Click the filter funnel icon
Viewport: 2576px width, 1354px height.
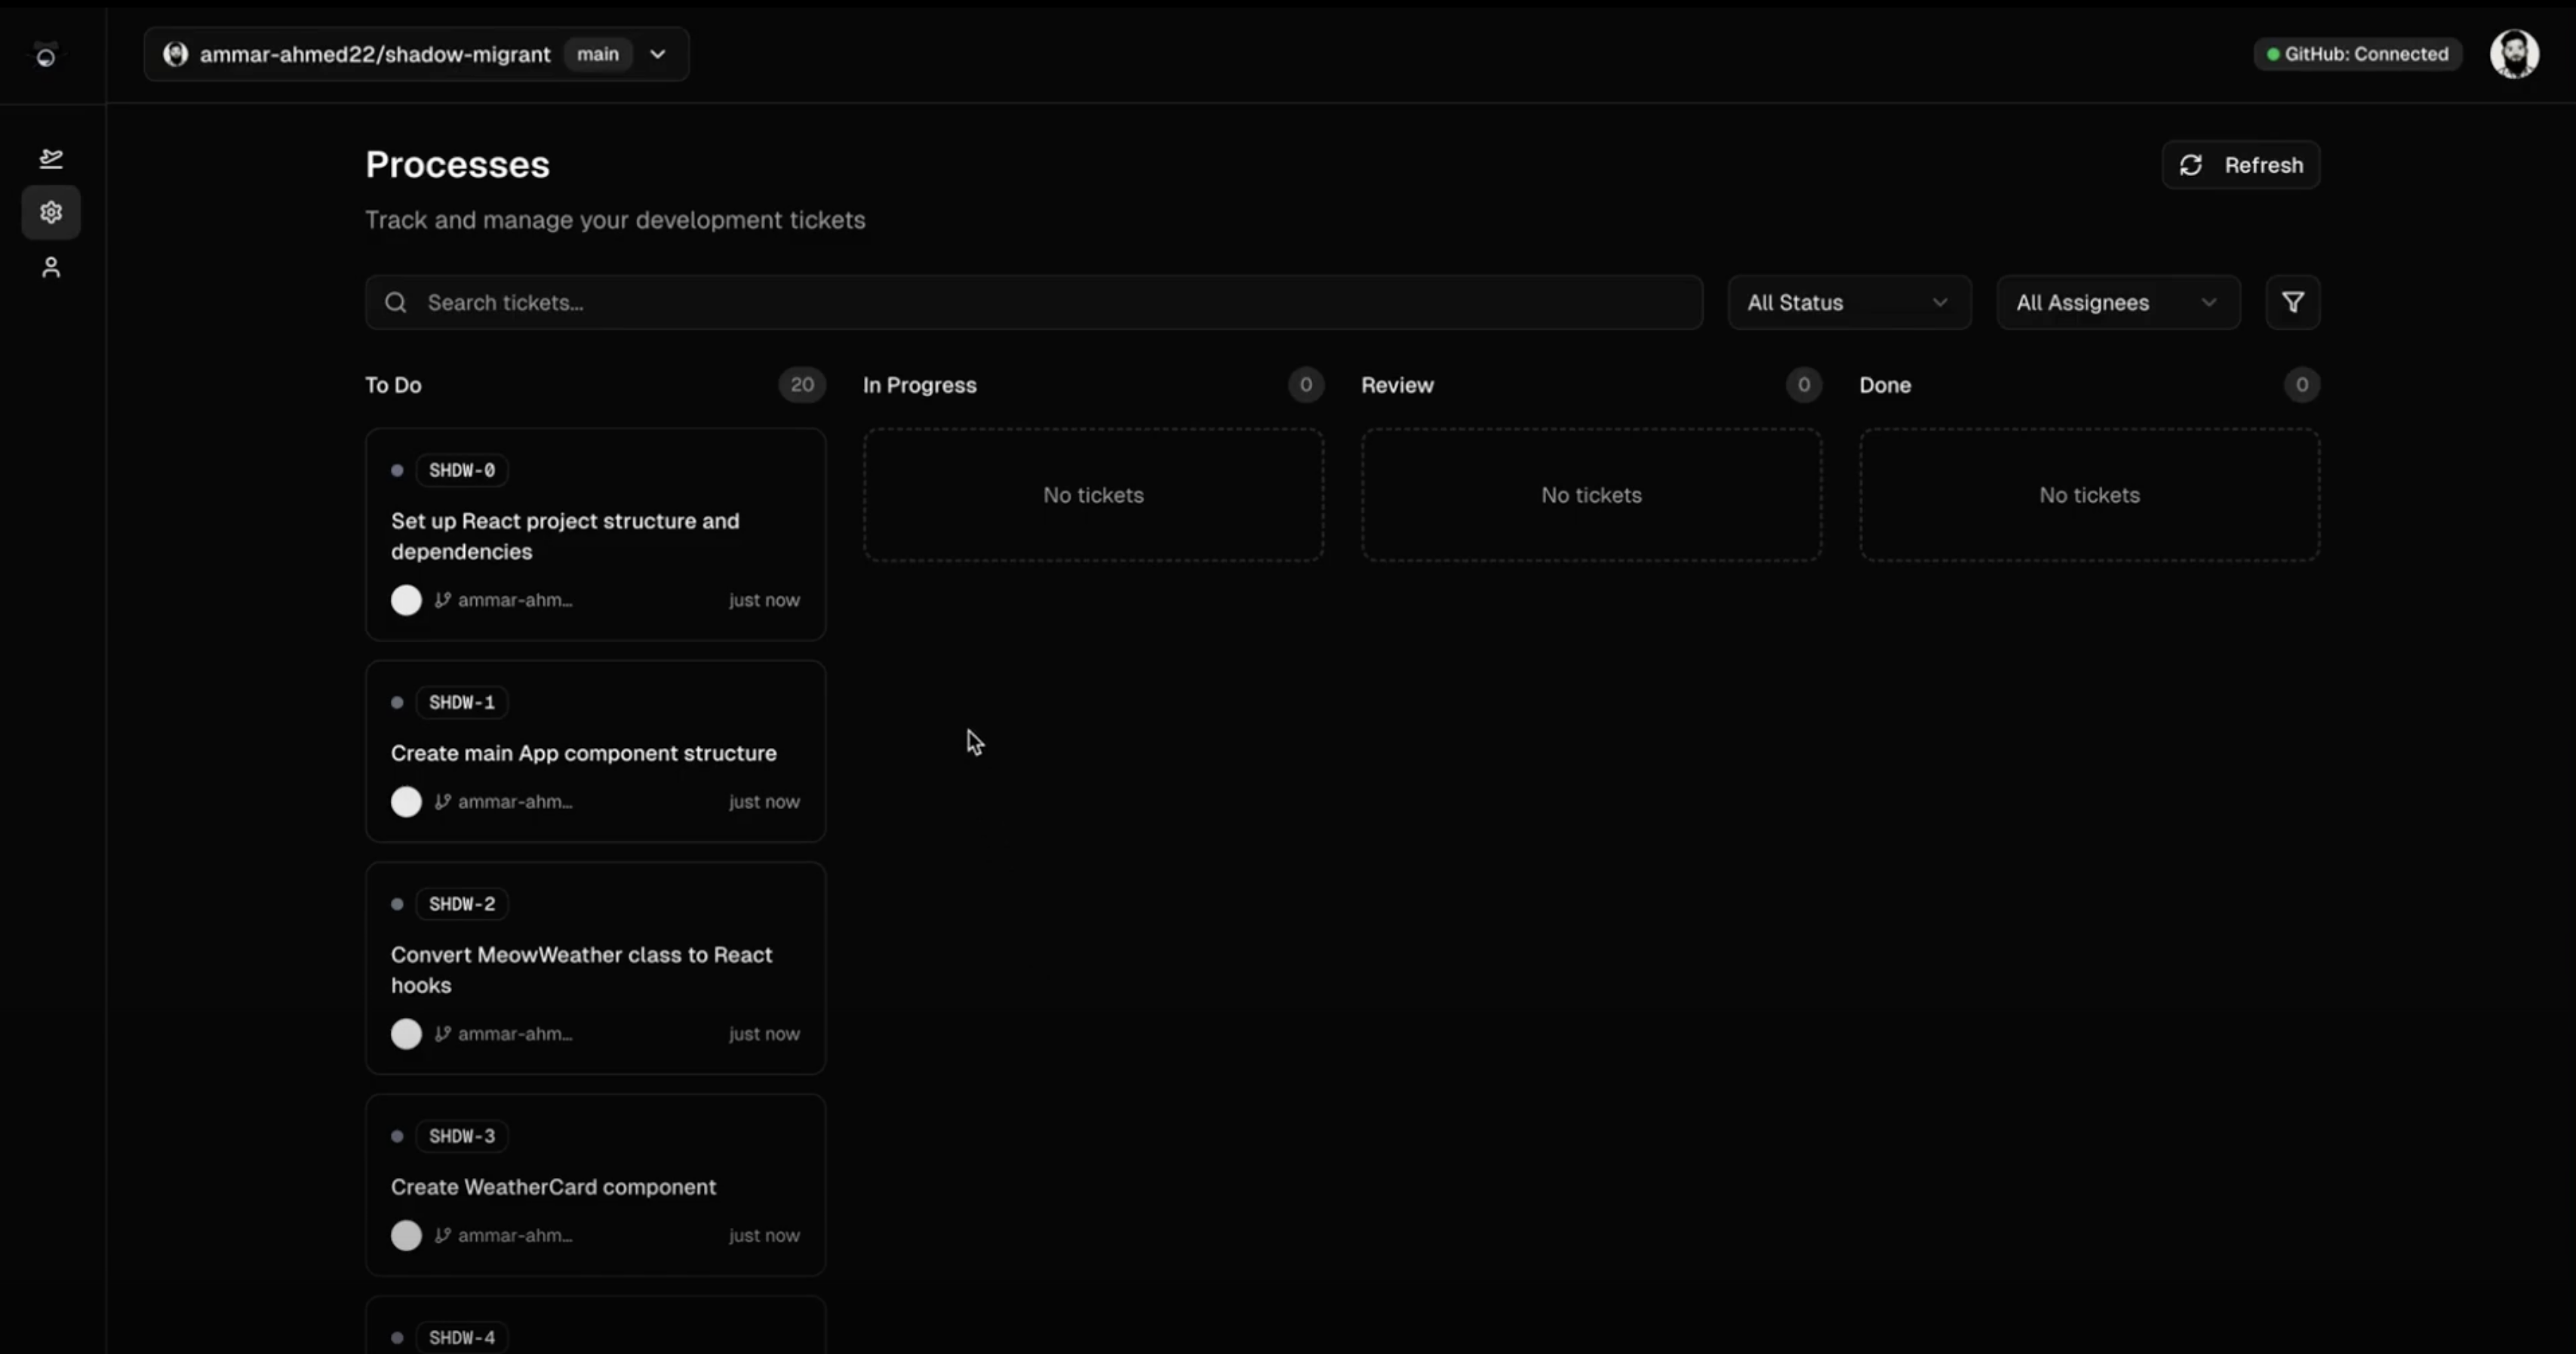click(2292, 302)
